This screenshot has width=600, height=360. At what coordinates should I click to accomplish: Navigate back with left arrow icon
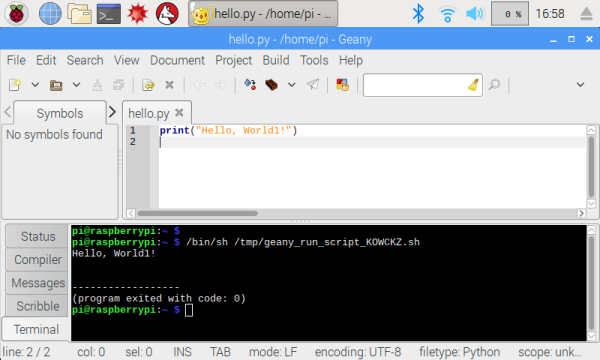tap(199, 85)
